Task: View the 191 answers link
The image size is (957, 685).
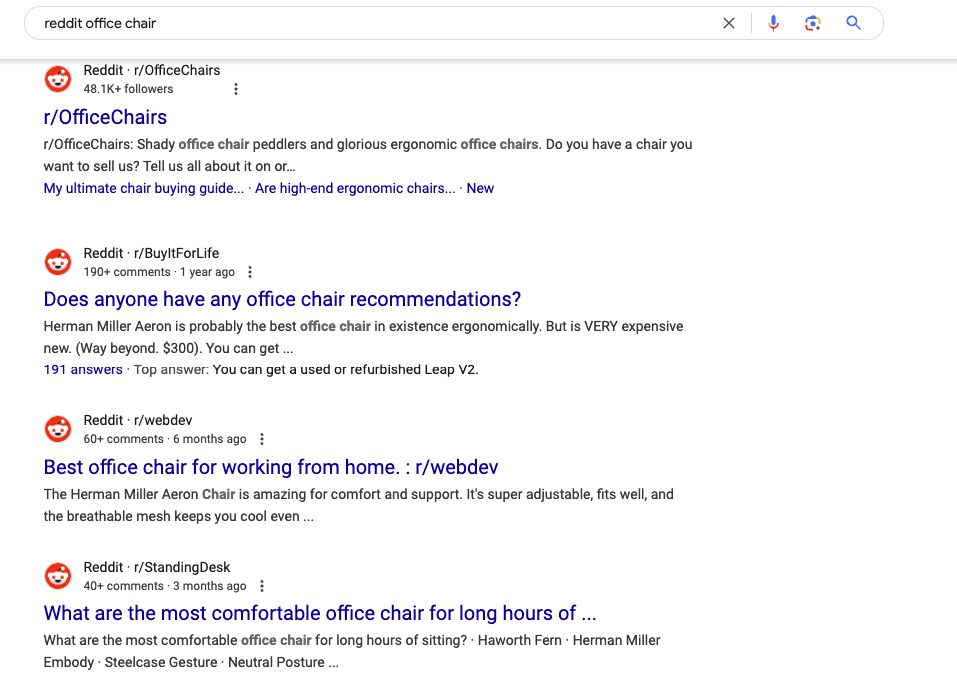Action: click(83, 369)
